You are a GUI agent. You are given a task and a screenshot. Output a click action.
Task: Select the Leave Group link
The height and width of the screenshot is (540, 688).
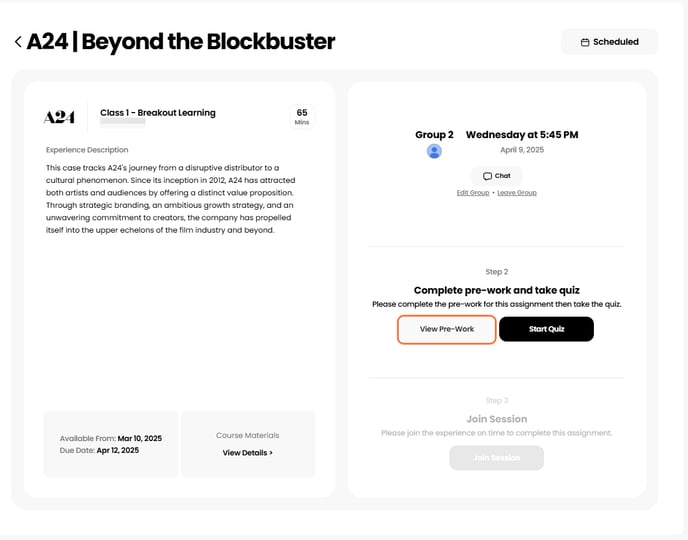coord(517,192)
